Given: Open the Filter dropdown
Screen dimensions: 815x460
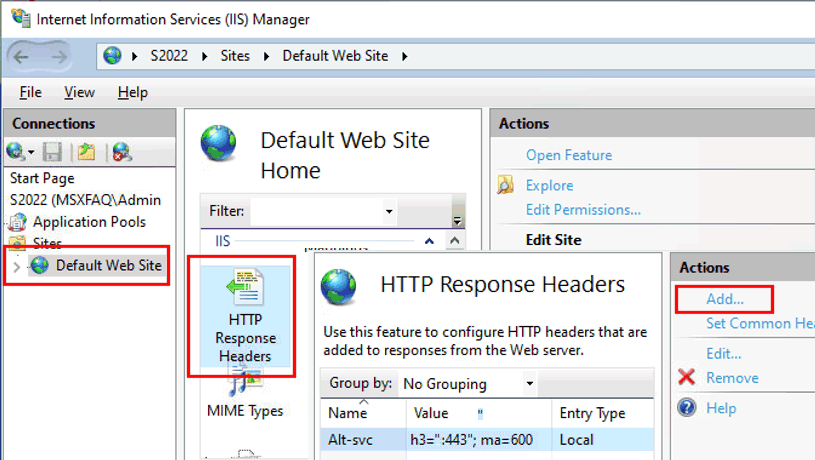Looking at the screenshot, I should pyautogui.click(x=389, y=212).
